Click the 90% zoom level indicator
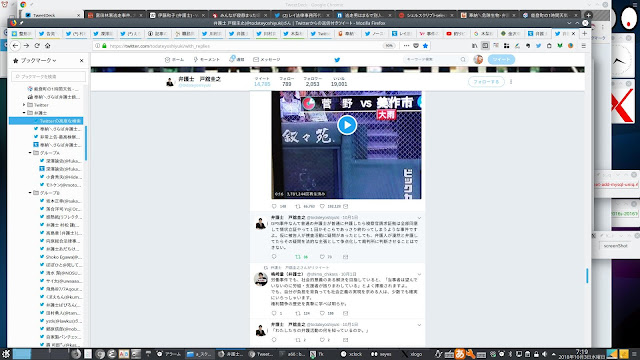The height and width of the screenshot is (360, 640). pos(389,46)
